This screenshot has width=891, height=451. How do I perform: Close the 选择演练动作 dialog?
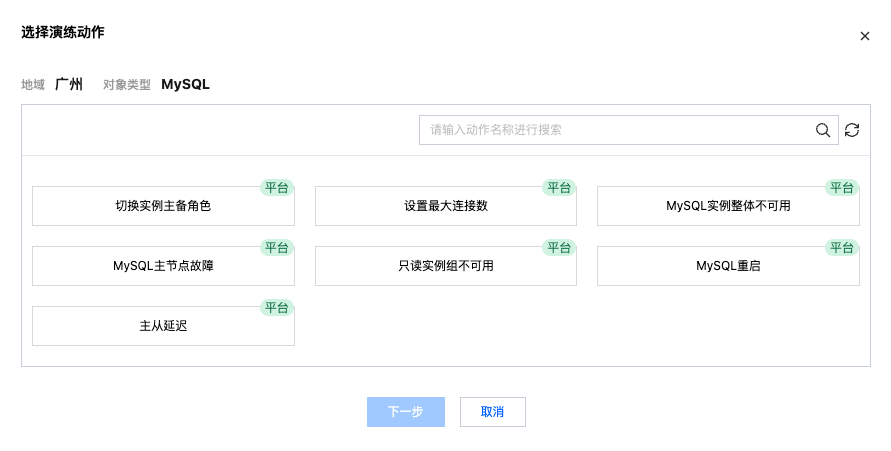tap(865, 36)
